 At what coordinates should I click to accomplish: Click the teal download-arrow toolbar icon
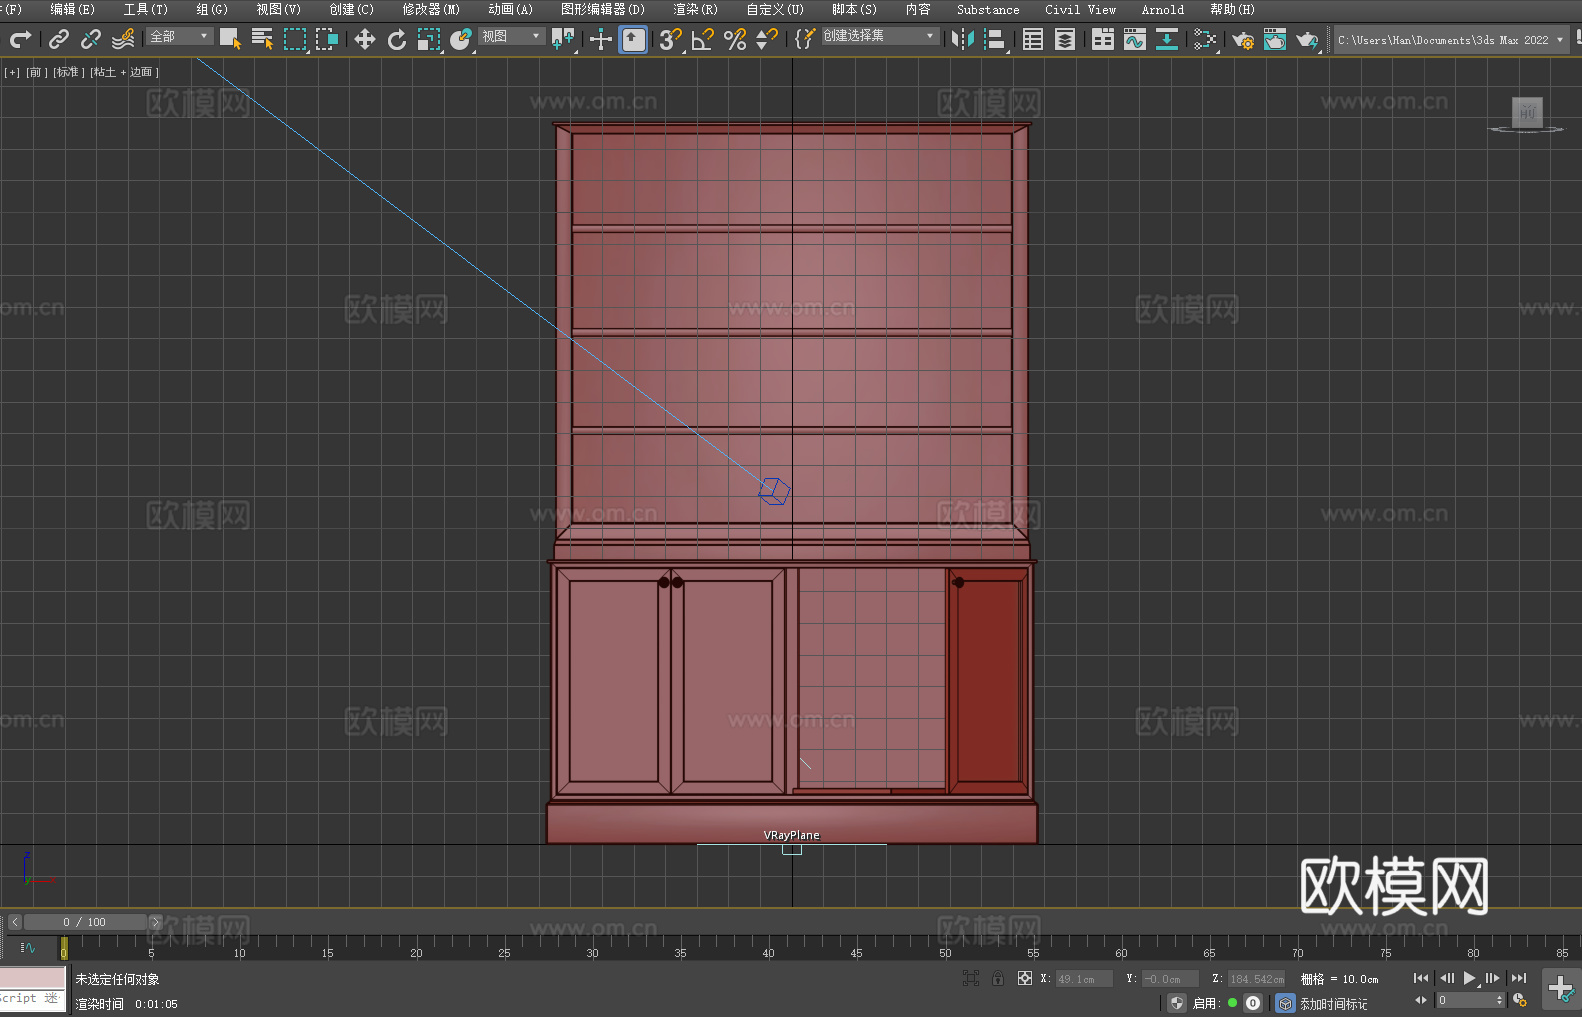click(x=1167, y=39)
